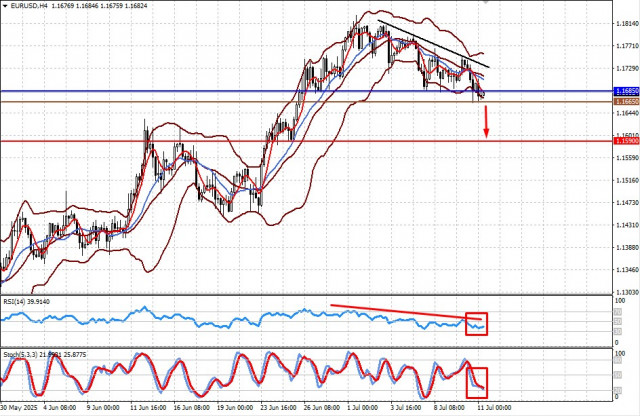Click the 8 Jul 08:00 time label
Viewport: 640px width, 416px height.
click(449, 407)
